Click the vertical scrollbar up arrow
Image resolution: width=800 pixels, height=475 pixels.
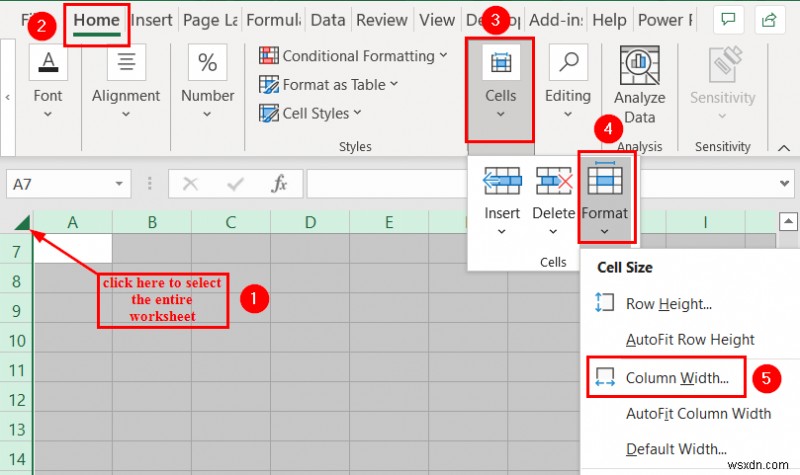(x=788, y=221)
